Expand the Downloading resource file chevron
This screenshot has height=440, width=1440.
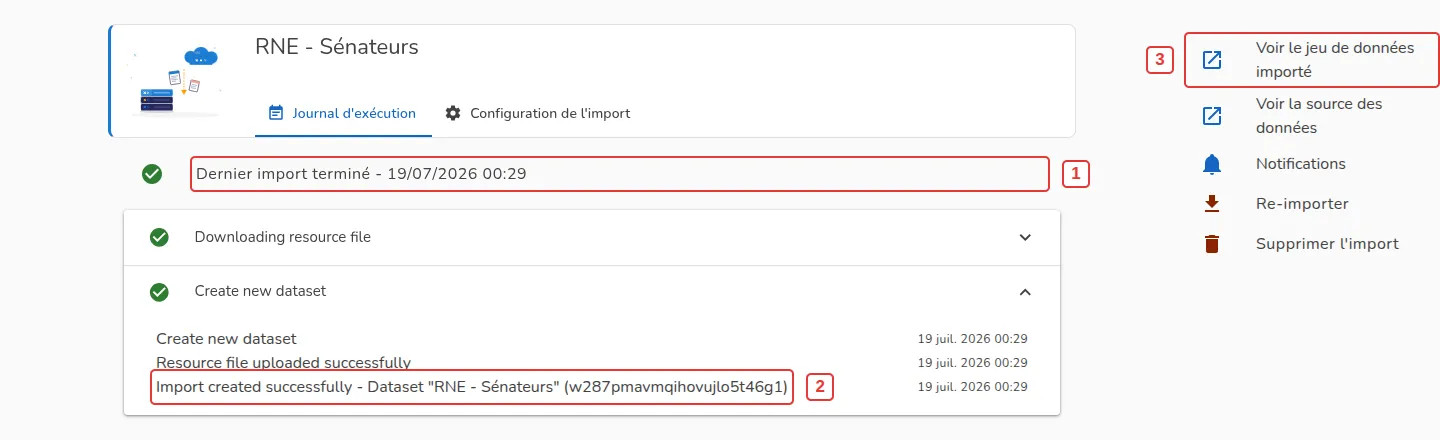click(1025, 237)
